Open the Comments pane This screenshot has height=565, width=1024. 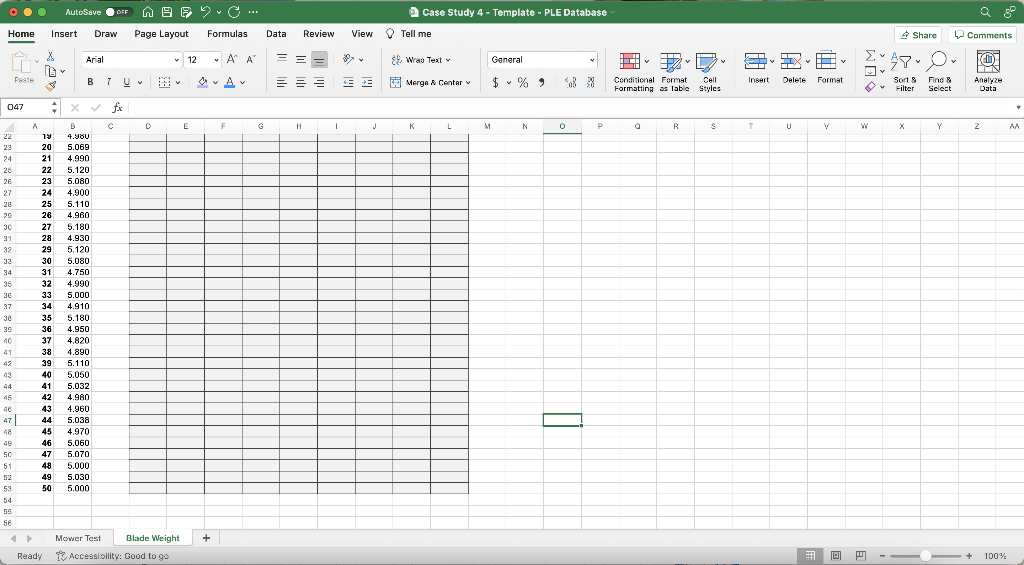[983, 35]
